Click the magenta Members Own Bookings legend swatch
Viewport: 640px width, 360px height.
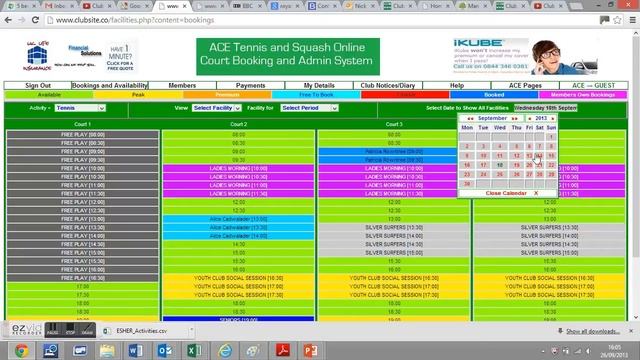(x=583, y=95)
